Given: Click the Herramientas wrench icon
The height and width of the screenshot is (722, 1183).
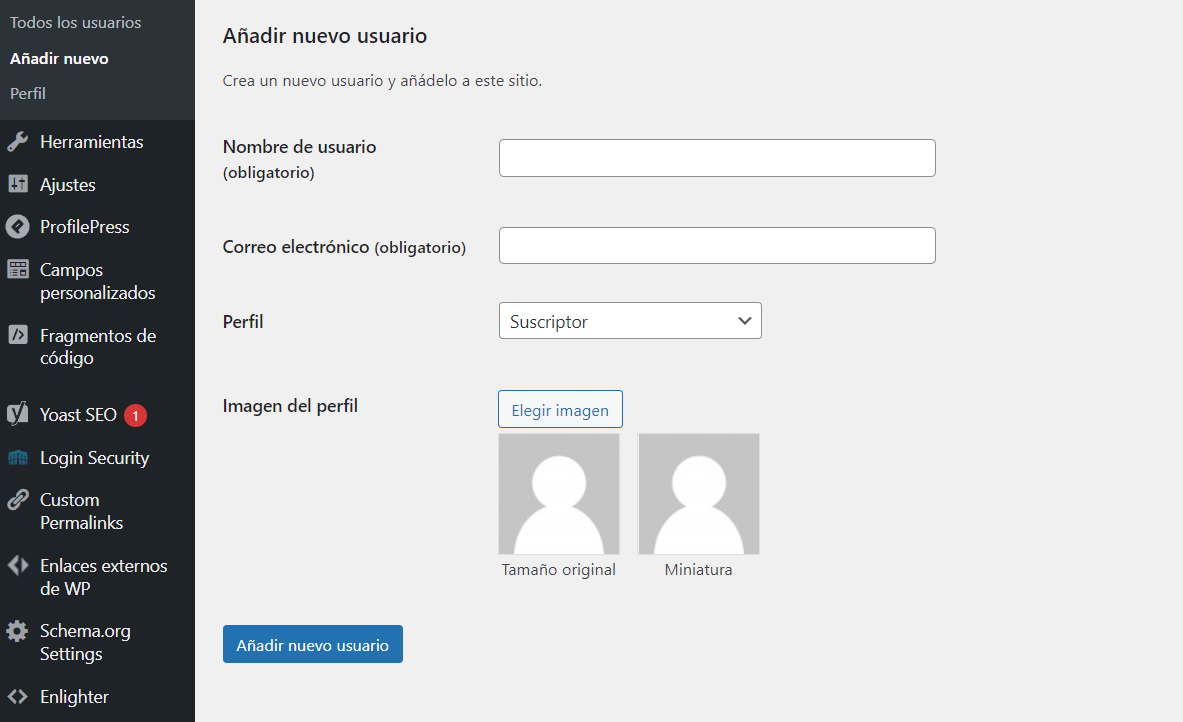Looking at the screenshot, I should point(20,141).
